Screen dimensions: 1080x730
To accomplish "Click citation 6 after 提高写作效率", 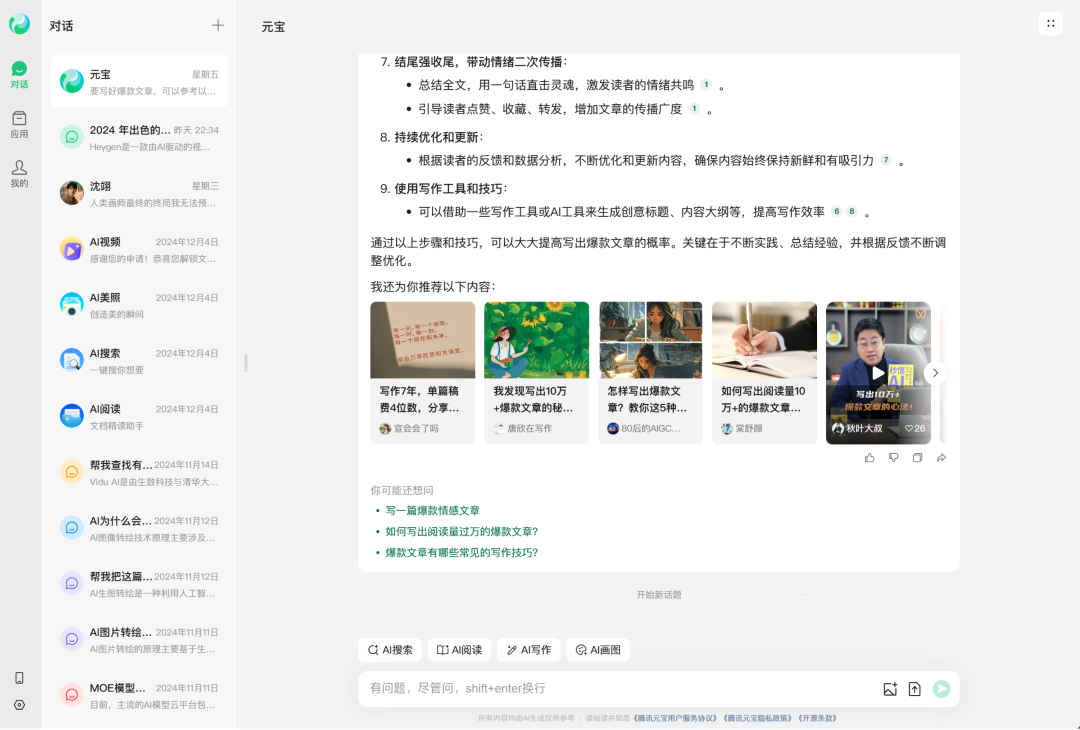I will pos(837,211).
